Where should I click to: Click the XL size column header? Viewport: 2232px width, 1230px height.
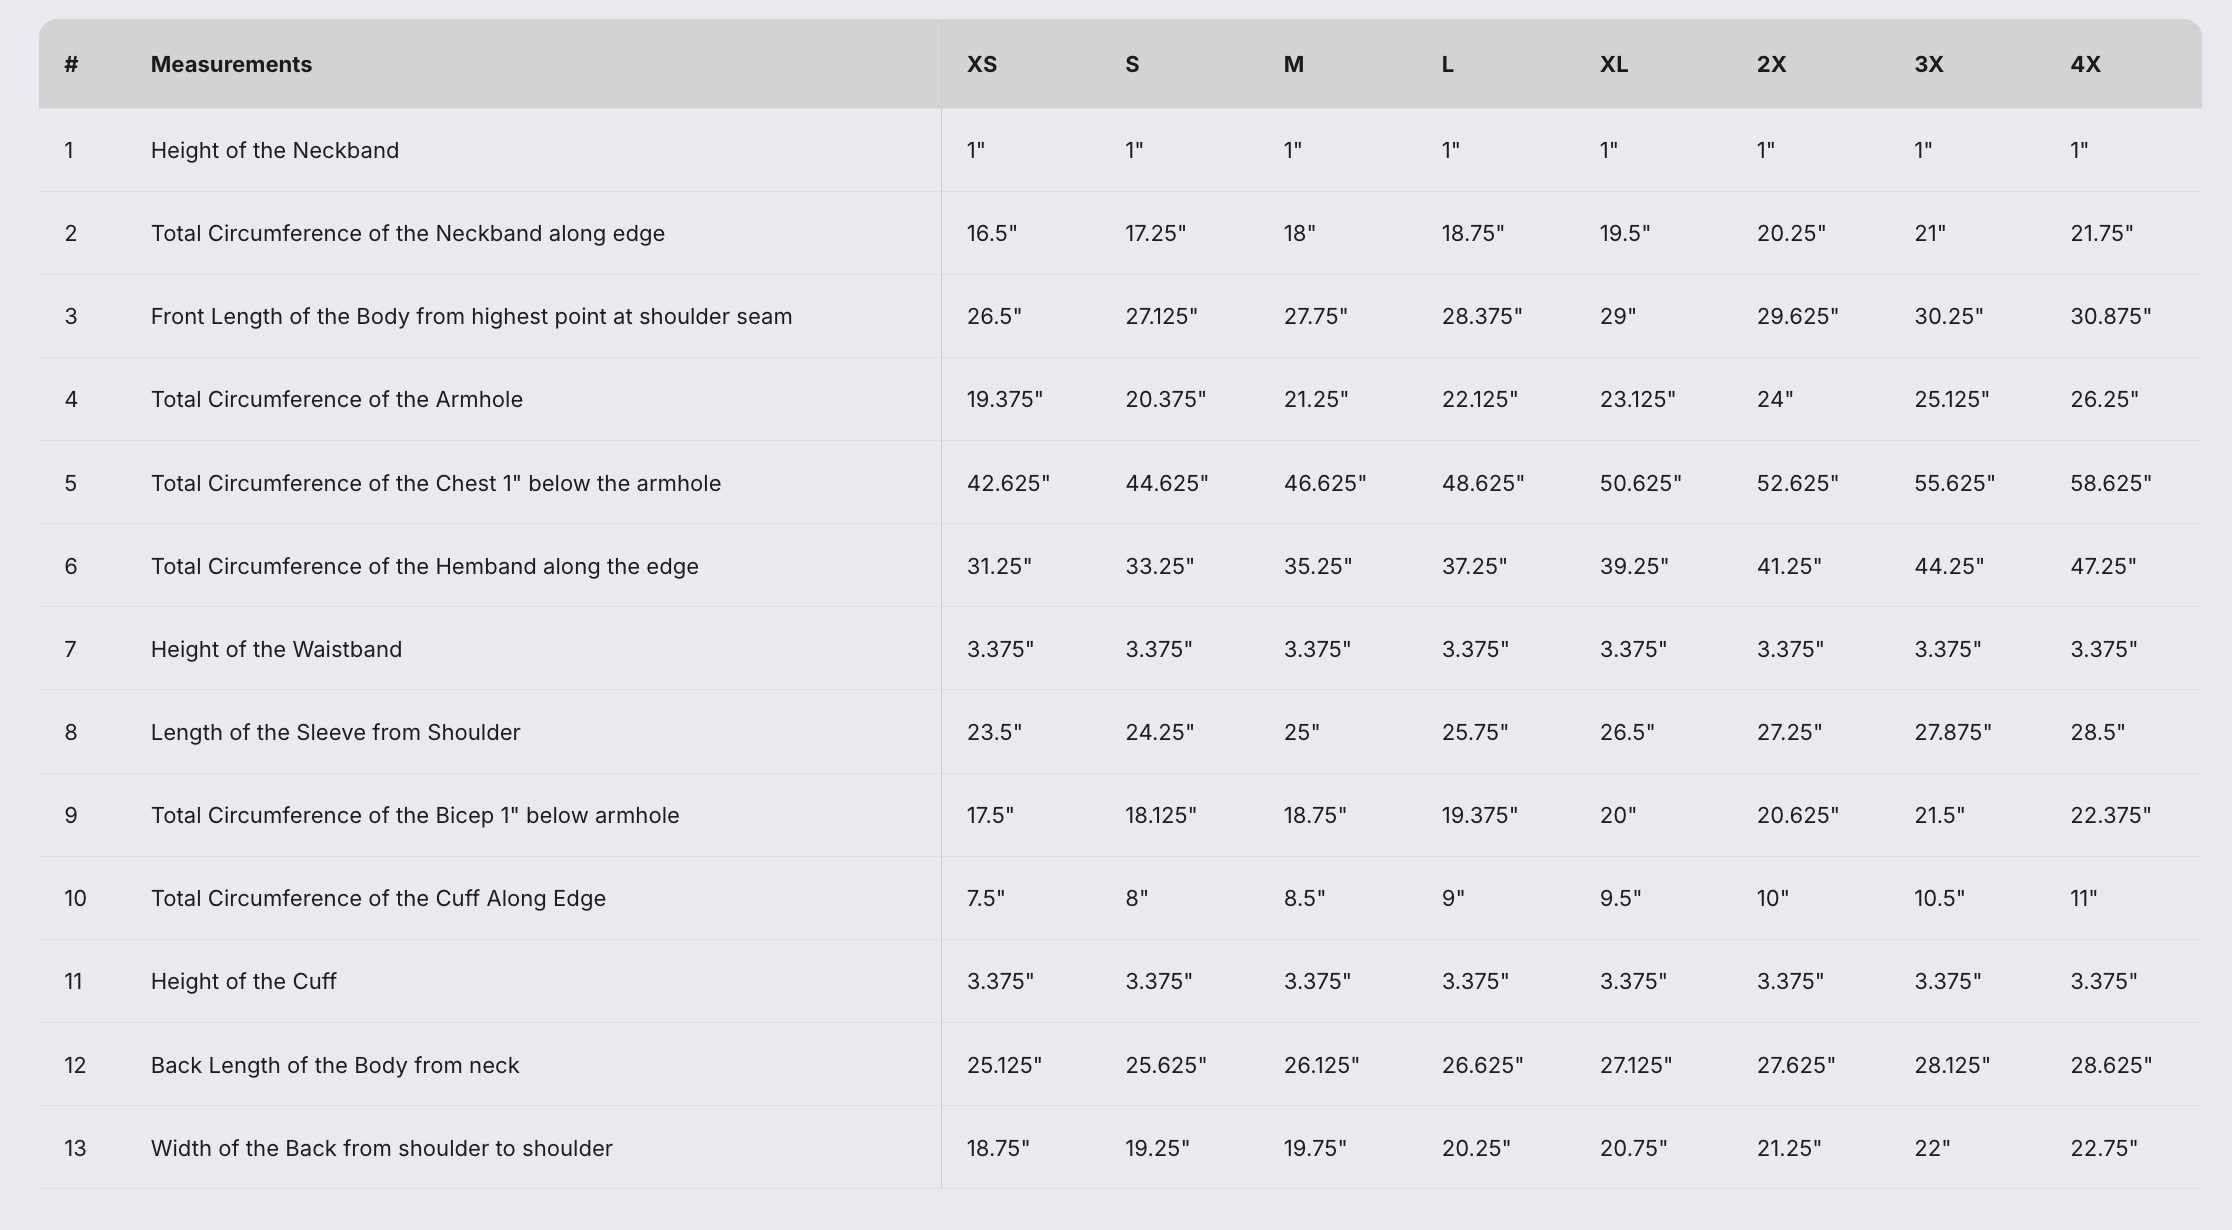click(x=1614, y=64)
